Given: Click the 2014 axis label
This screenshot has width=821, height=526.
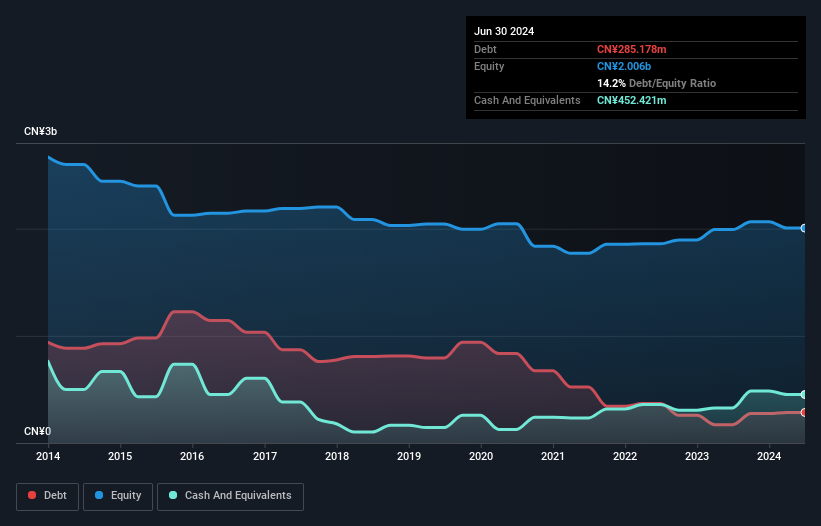Looking at the screenshot, I should [x=48, y=456].
